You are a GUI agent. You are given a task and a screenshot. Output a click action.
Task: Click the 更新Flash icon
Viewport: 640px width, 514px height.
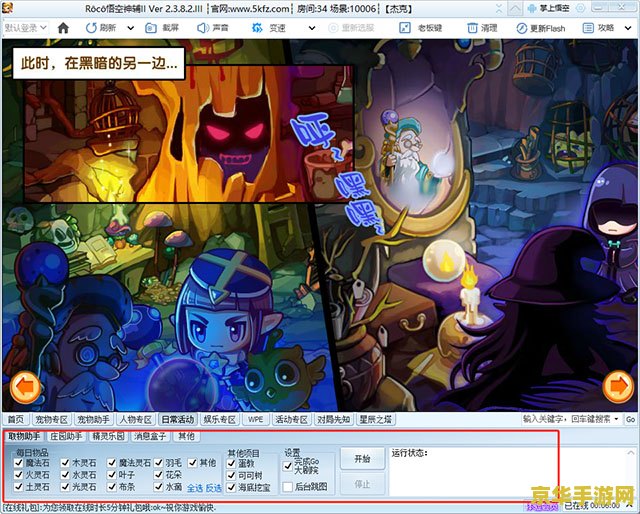pos(522,28)
